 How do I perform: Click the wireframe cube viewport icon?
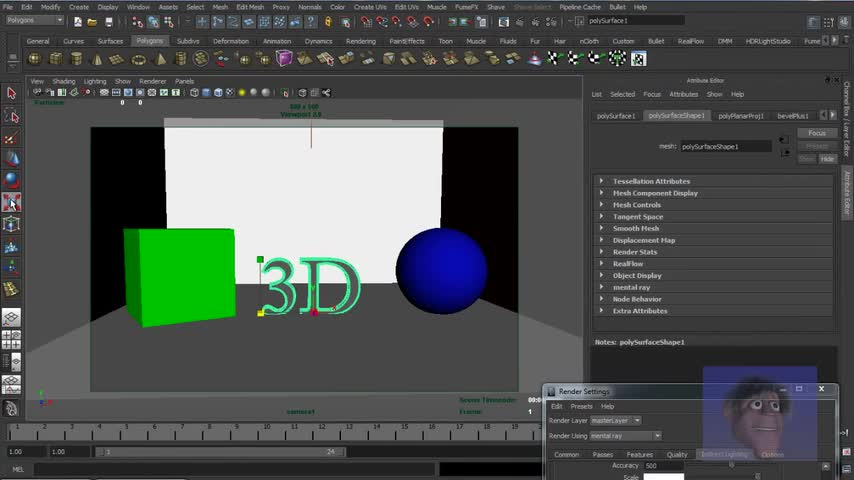click(x=194, y=93)
